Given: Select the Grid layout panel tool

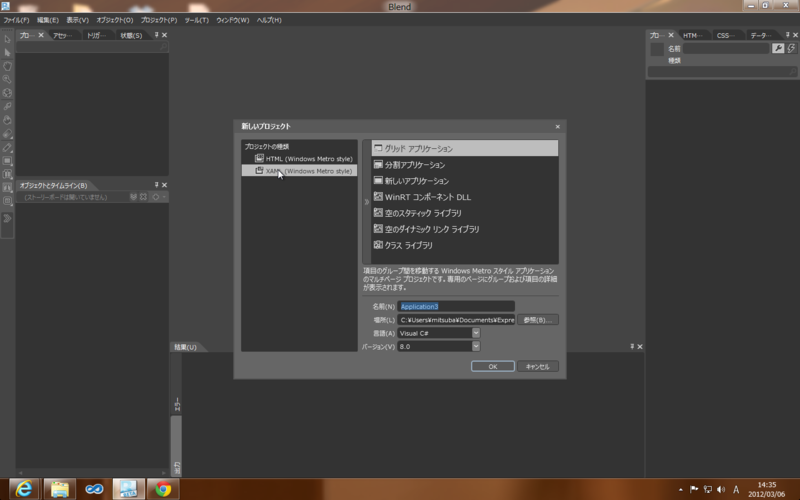Looking at the screenshot, I should click(x=7, y=174).
